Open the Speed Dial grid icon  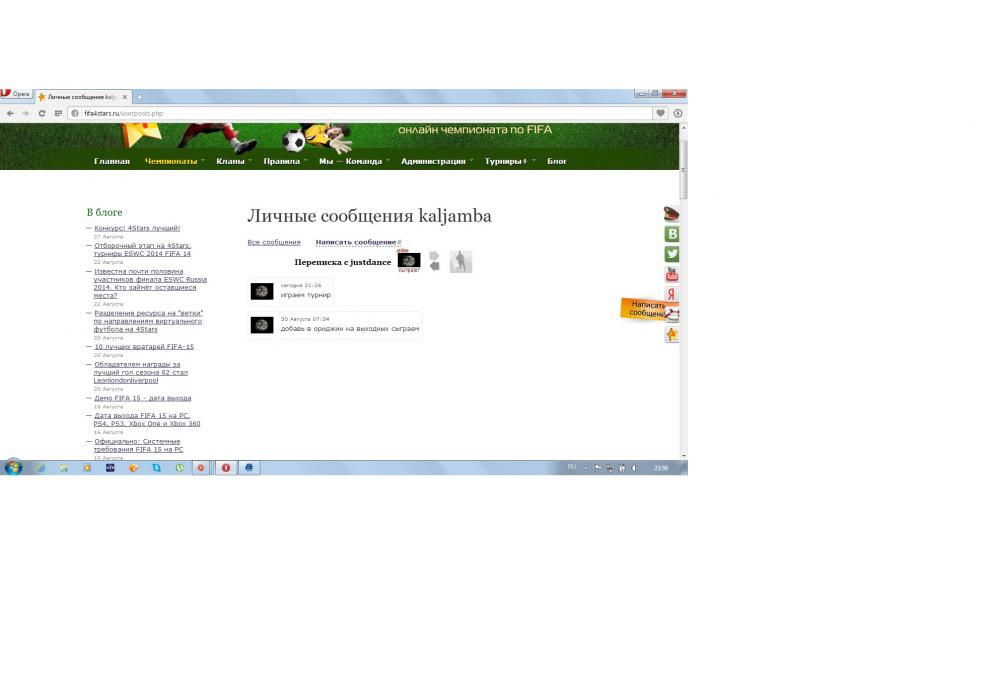click(x=58, y=113)
